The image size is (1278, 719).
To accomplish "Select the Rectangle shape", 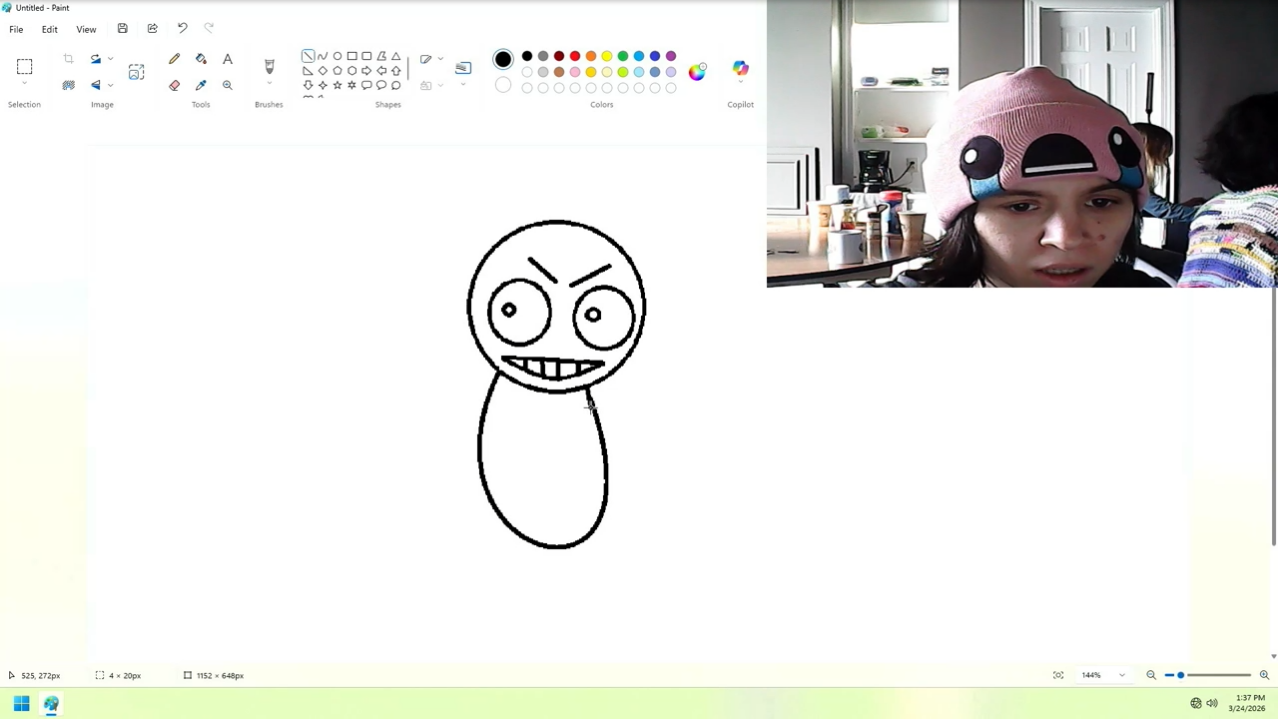I will (x=352, y=56).
